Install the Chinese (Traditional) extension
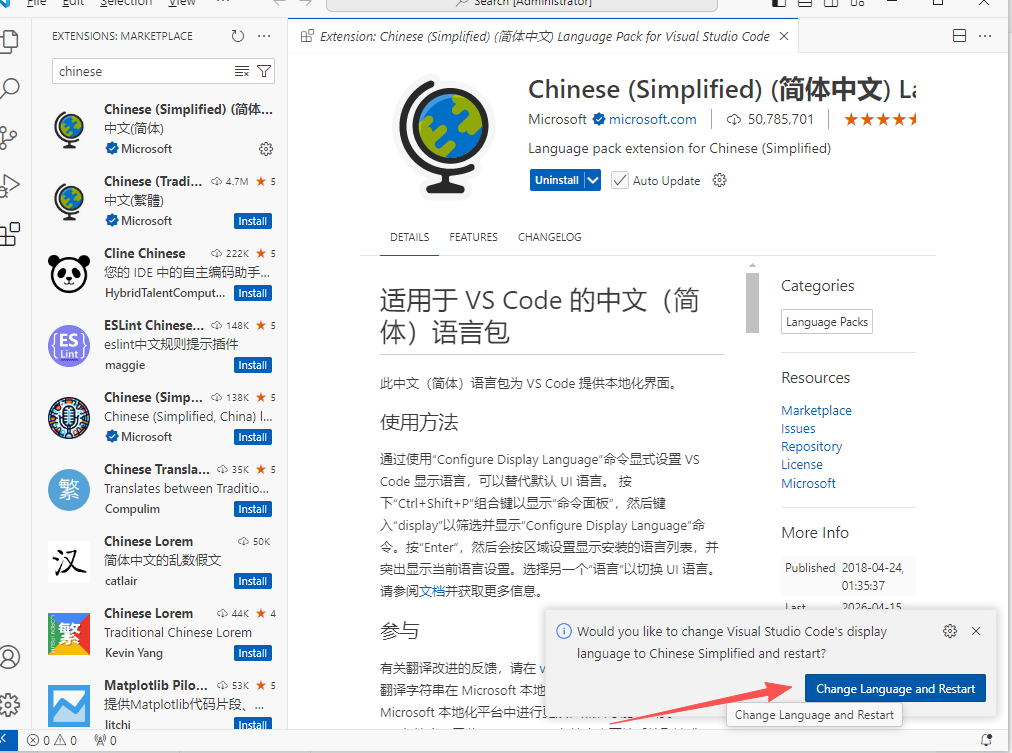The width and height of the screenshot is (1012, 753). [252, 221]
